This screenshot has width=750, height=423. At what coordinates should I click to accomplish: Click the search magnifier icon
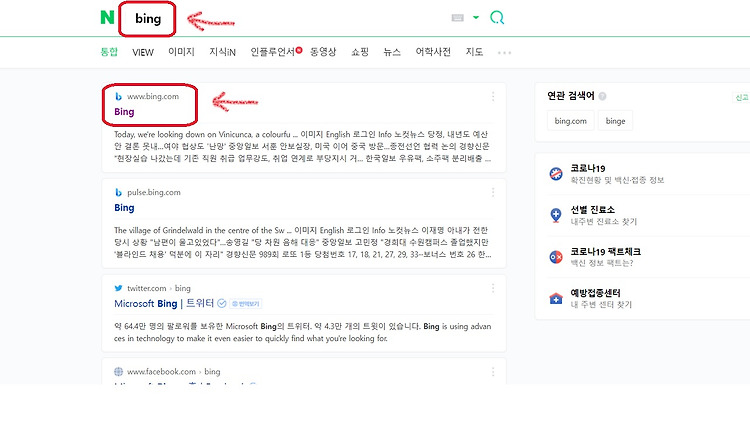coord(497,18)
